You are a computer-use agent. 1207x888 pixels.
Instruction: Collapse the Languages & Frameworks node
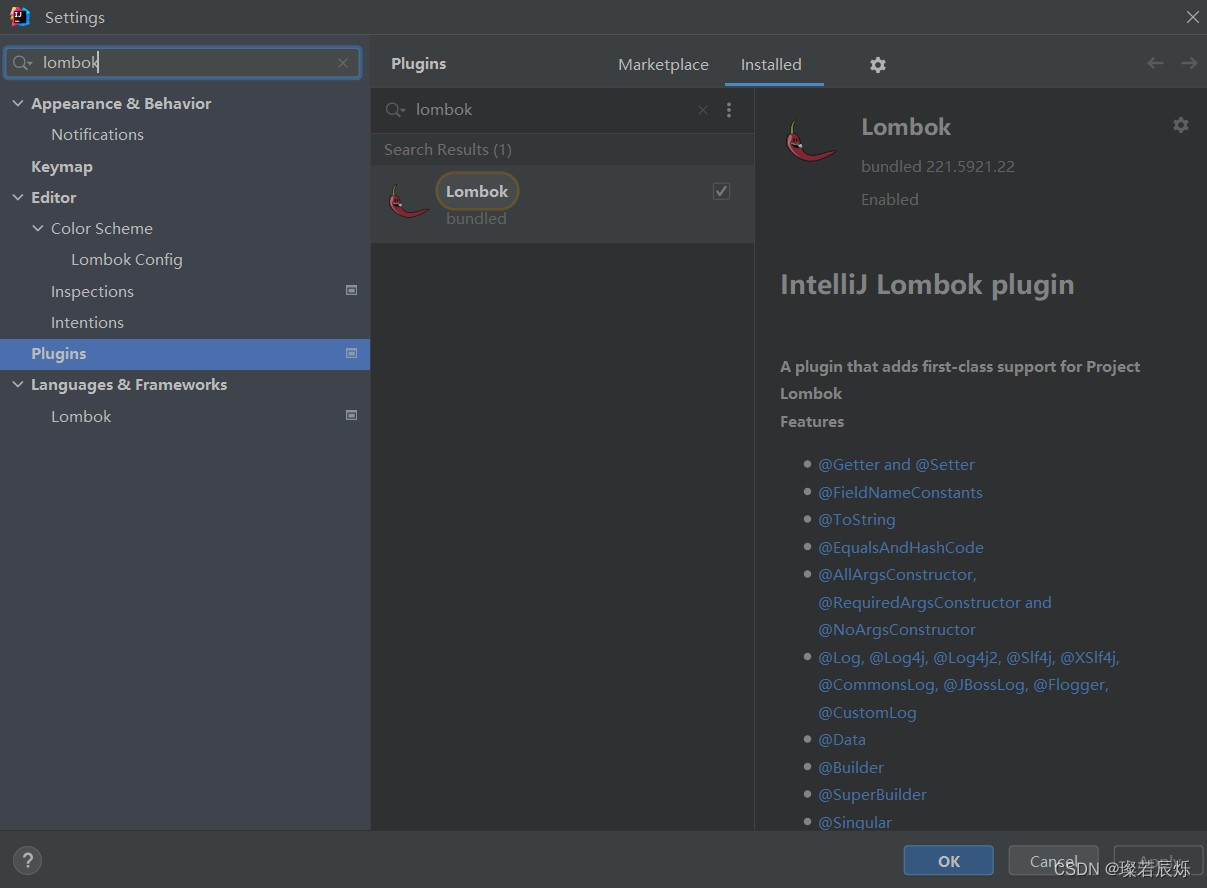click(x=17, y=384)
